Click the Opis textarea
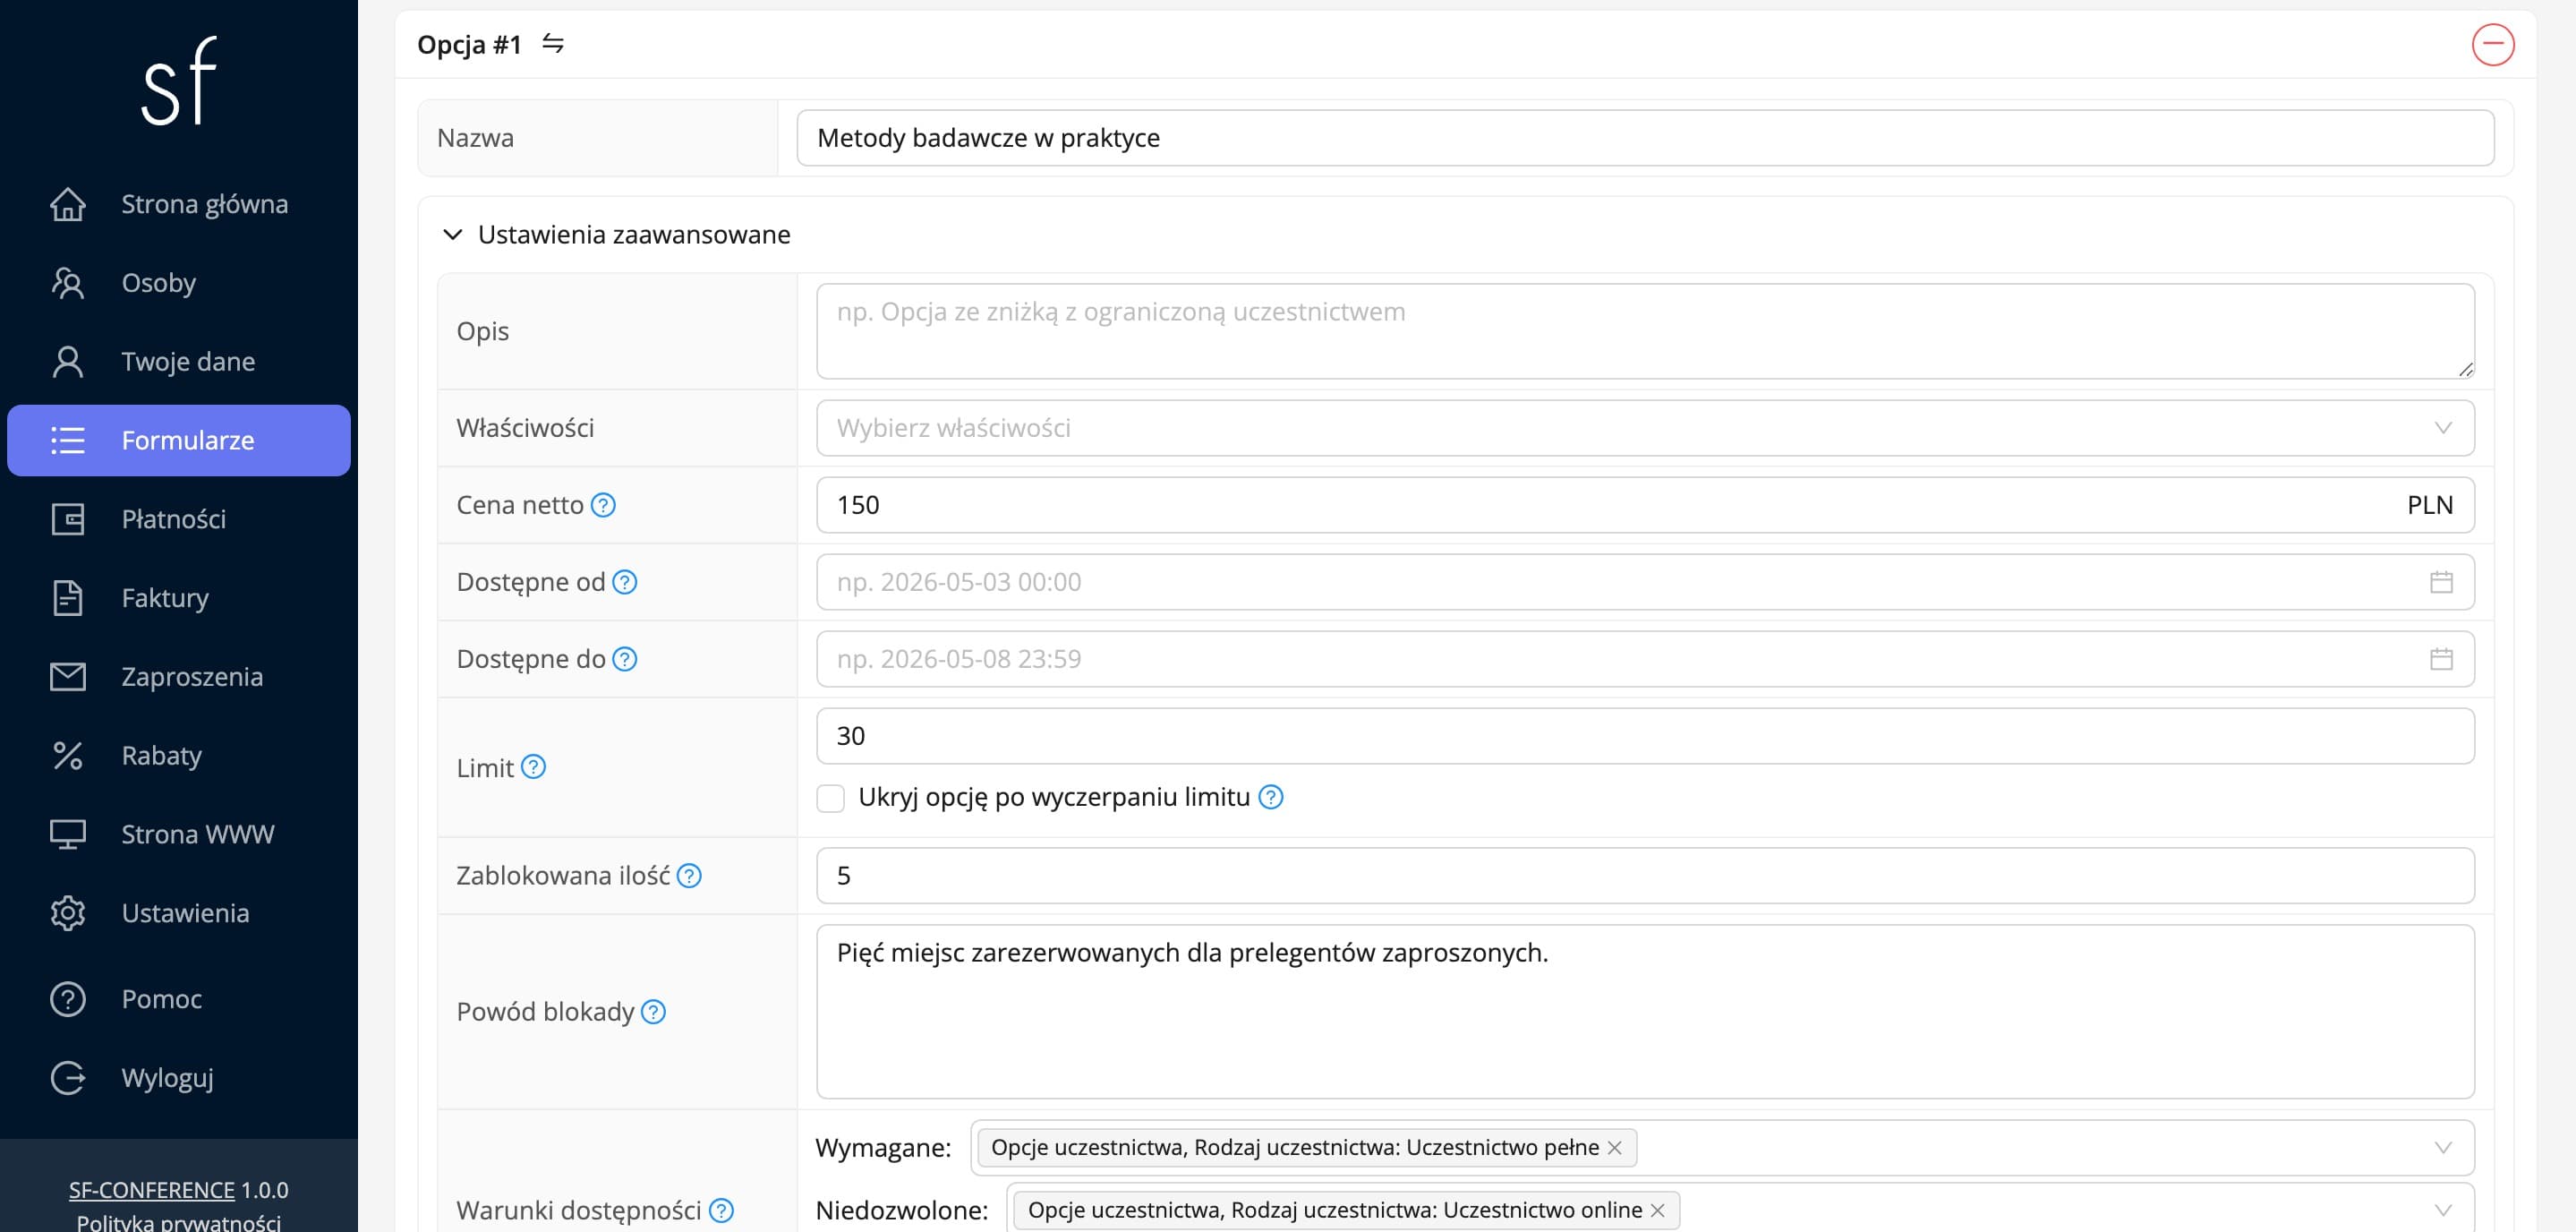 pyautogui.click(x=1645, y=331)
